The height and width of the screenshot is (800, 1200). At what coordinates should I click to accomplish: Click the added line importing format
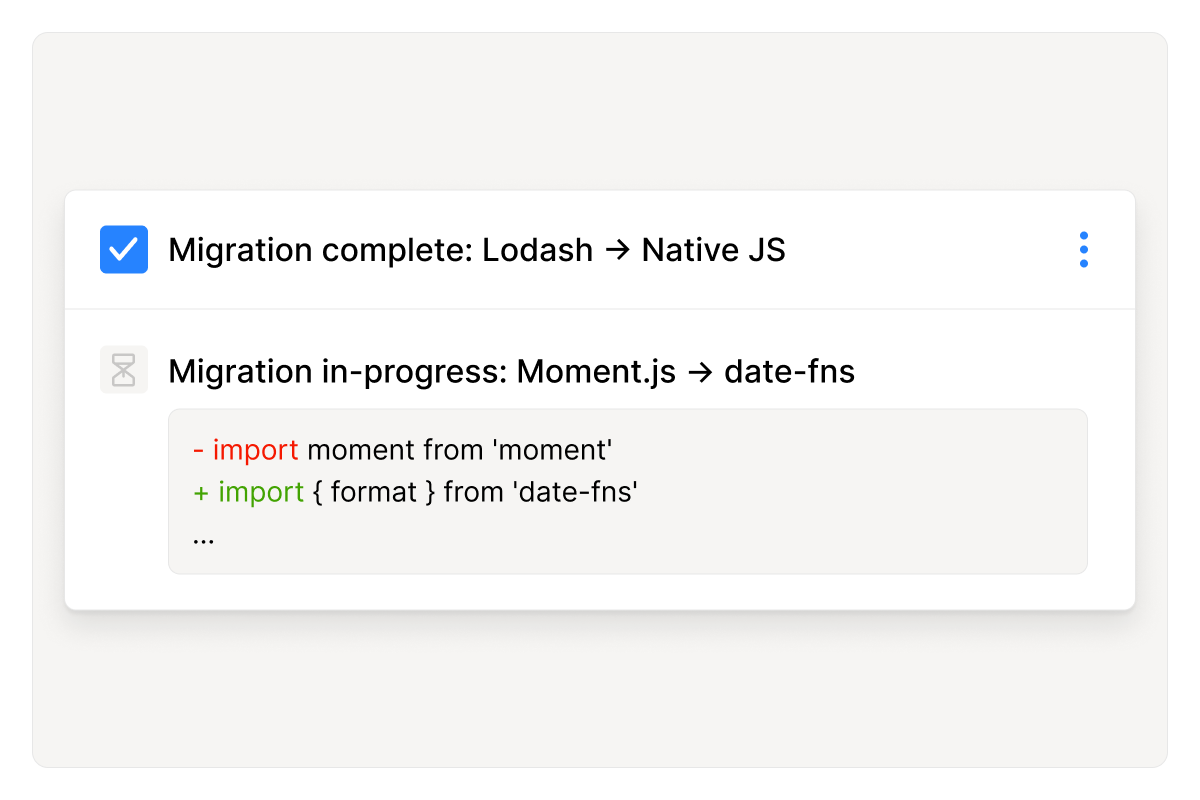point(415,492)
